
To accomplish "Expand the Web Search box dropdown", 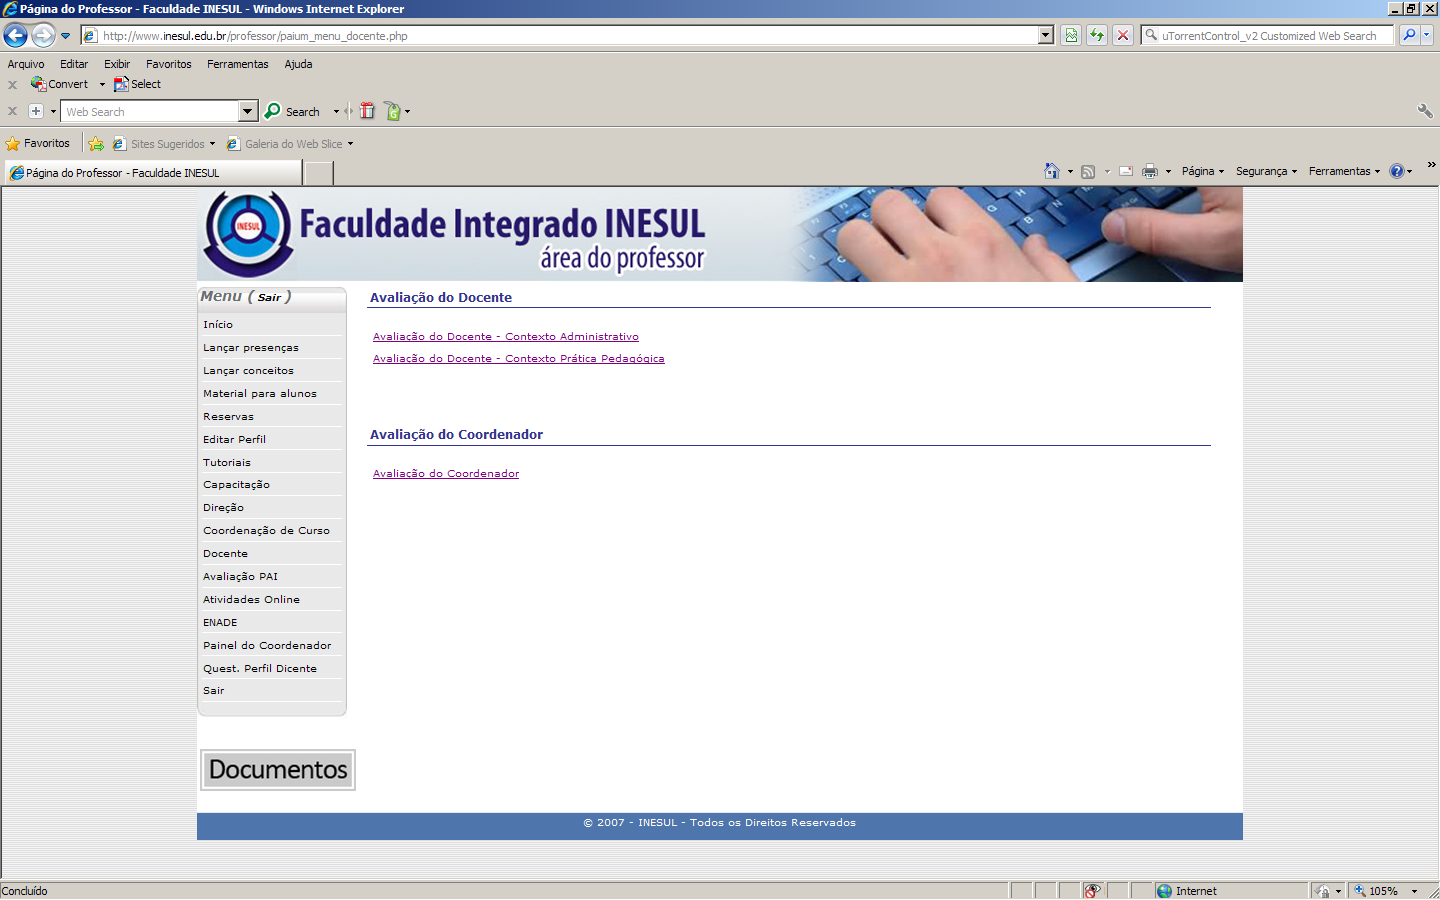I will [248, 111].
